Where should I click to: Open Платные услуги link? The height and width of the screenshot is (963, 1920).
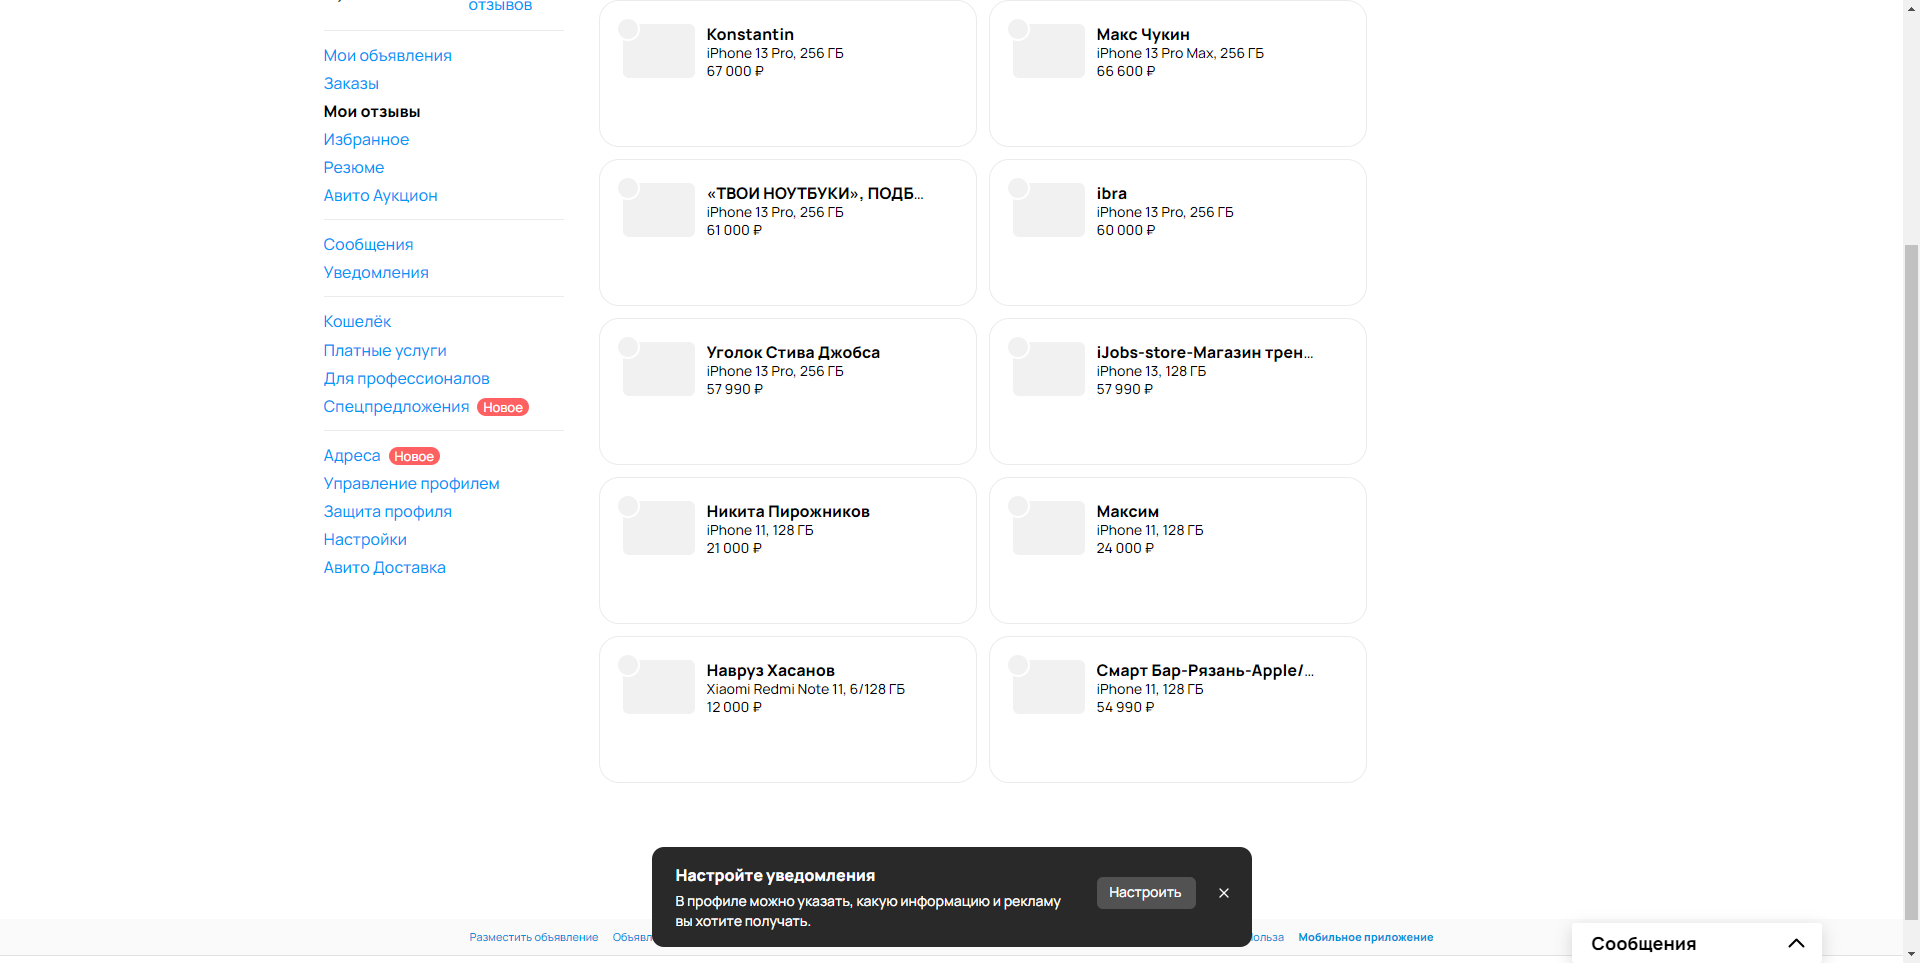(x=385, y=350)
